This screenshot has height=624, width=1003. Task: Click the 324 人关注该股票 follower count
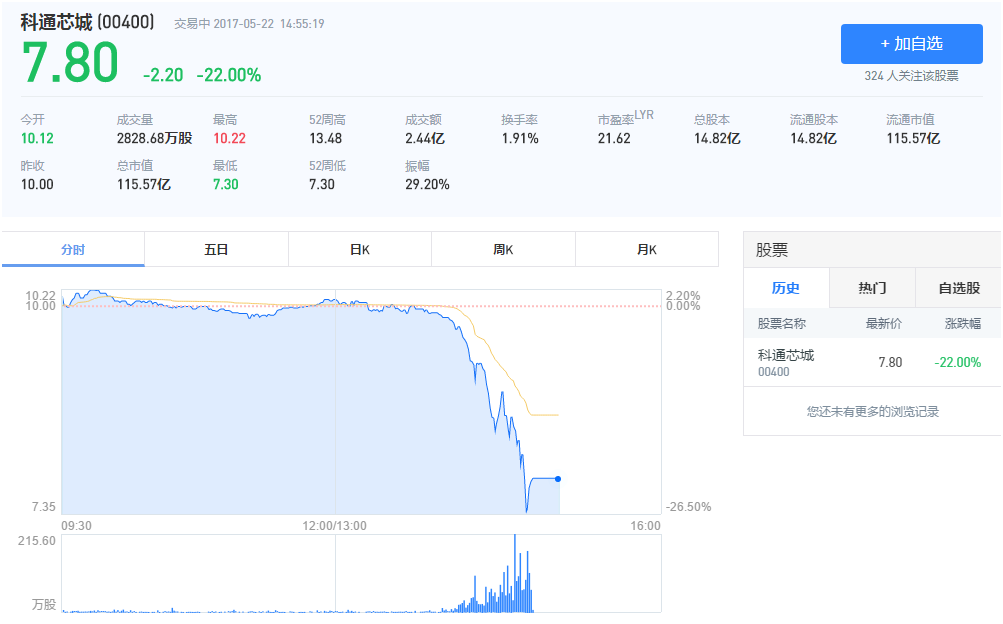point(911,76)
